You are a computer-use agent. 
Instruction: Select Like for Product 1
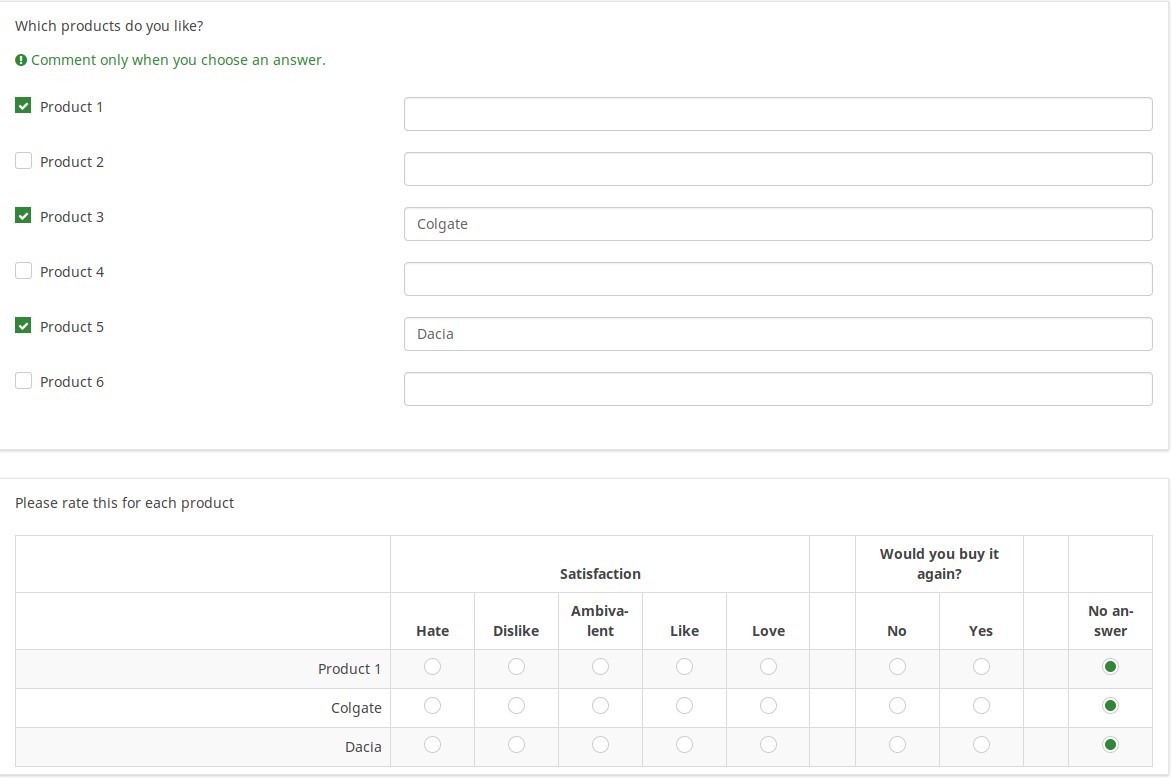(x=684, y=667)
